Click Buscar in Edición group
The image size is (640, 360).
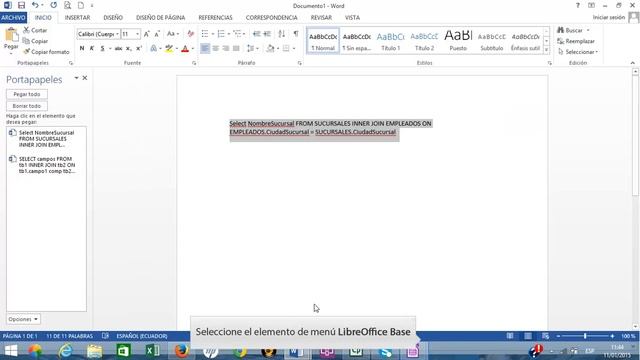pos(573,30)
